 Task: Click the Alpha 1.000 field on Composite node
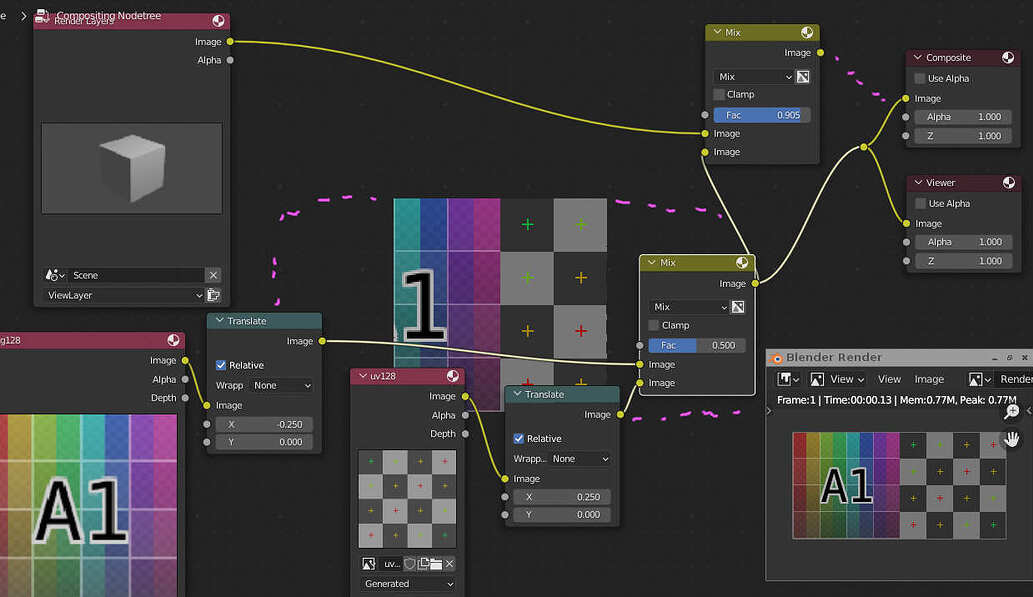(x=963, y=117)
